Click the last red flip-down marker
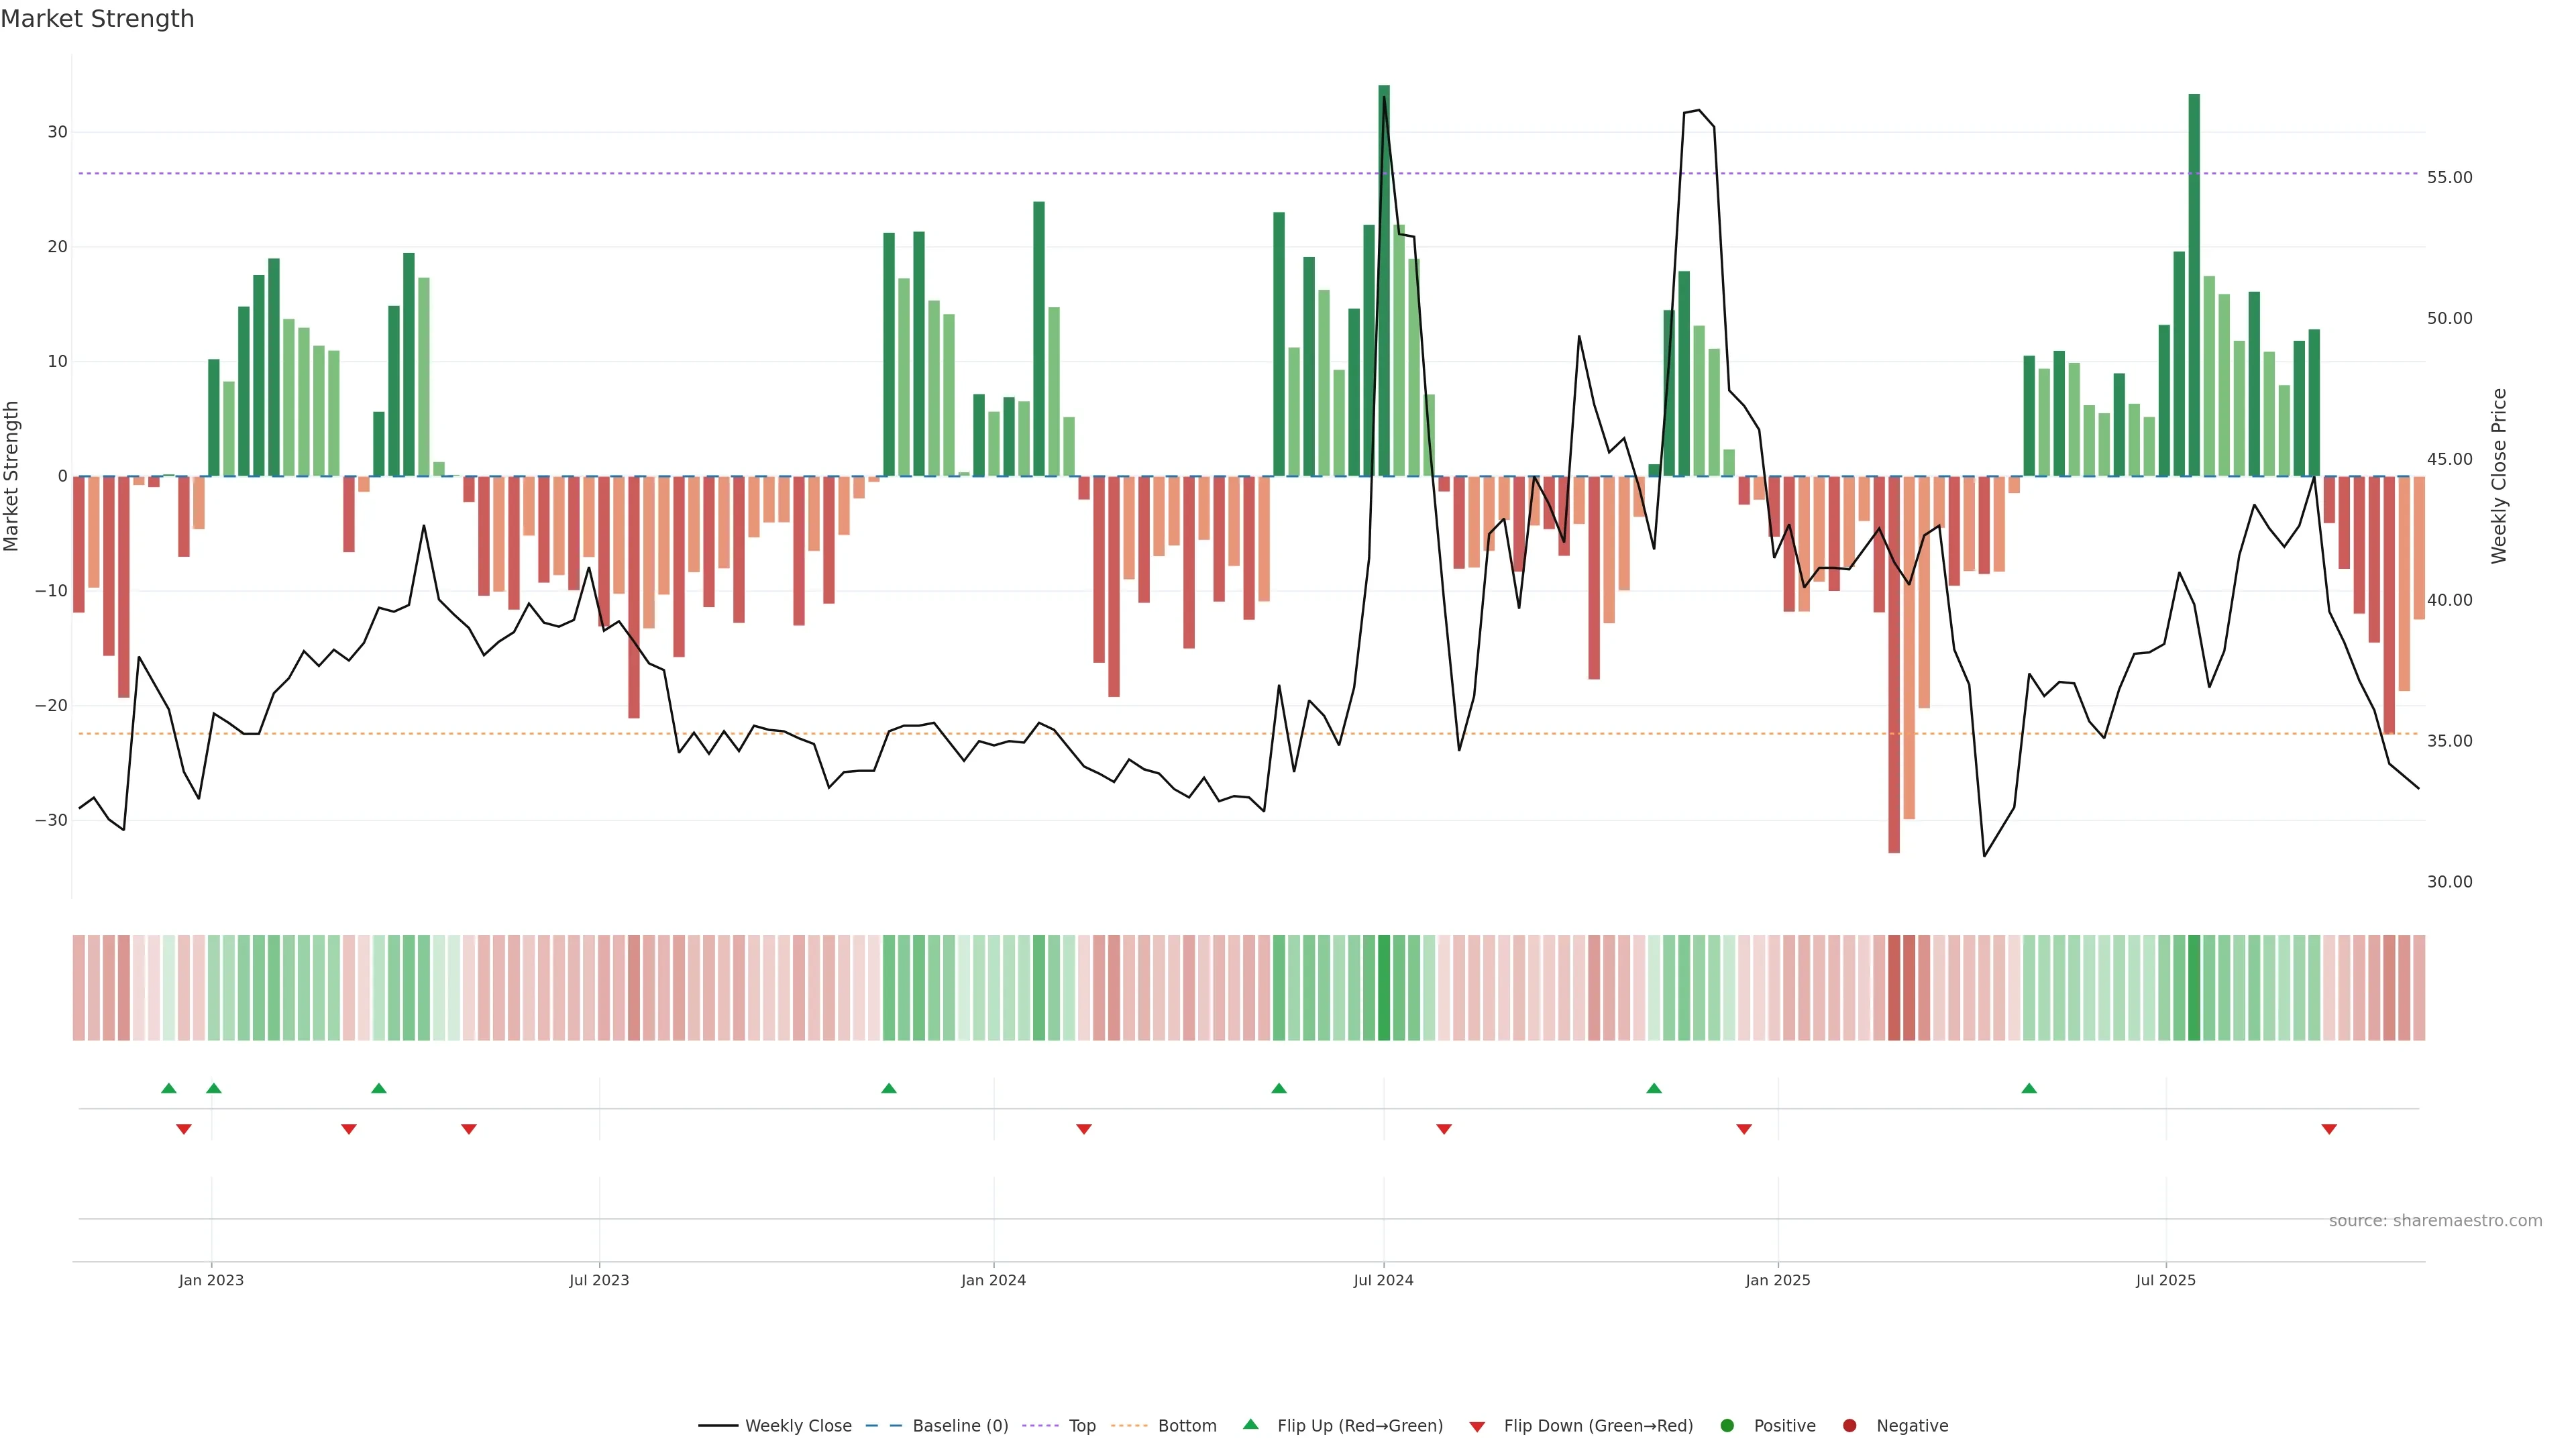 pyautogui.click(x=2329, y=1129)
